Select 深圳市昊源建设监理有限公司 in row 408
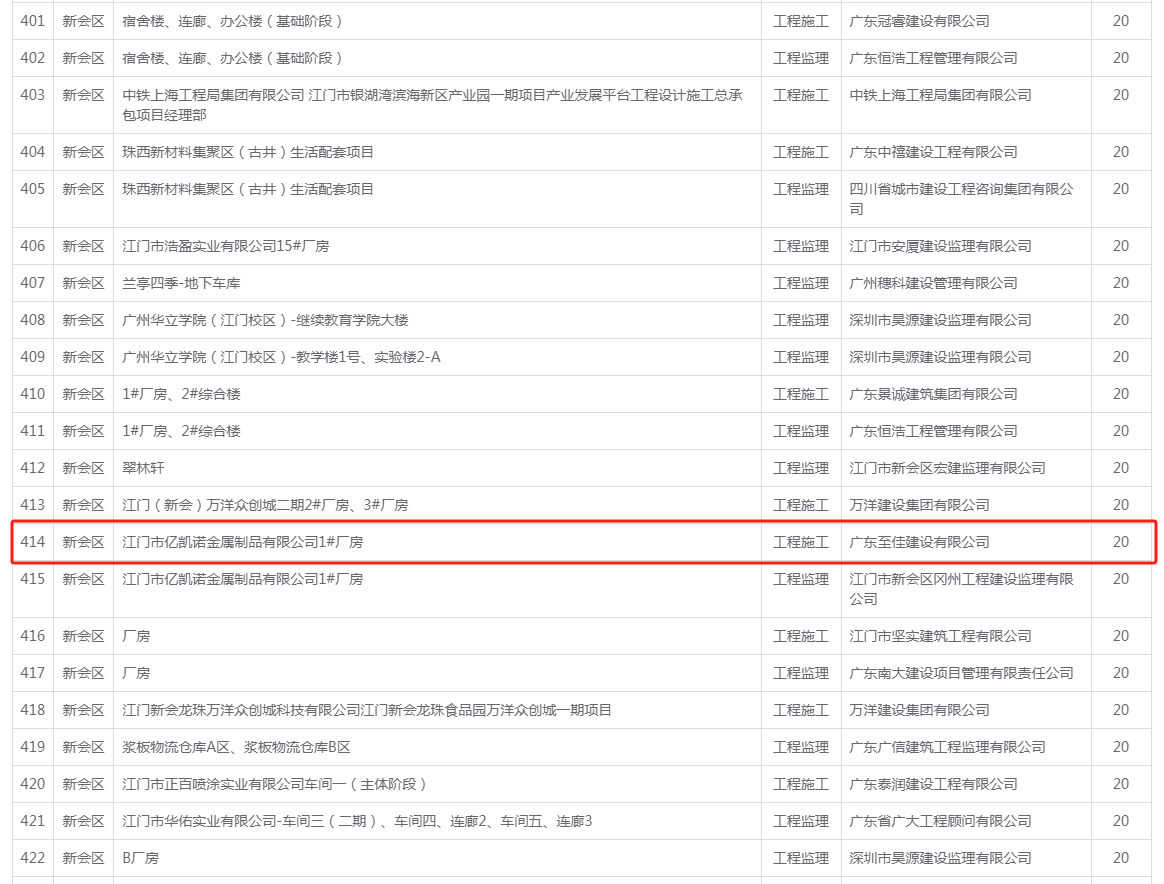Image resolution: width=1164 pixels, height=884 pixels. coord(940,320)
